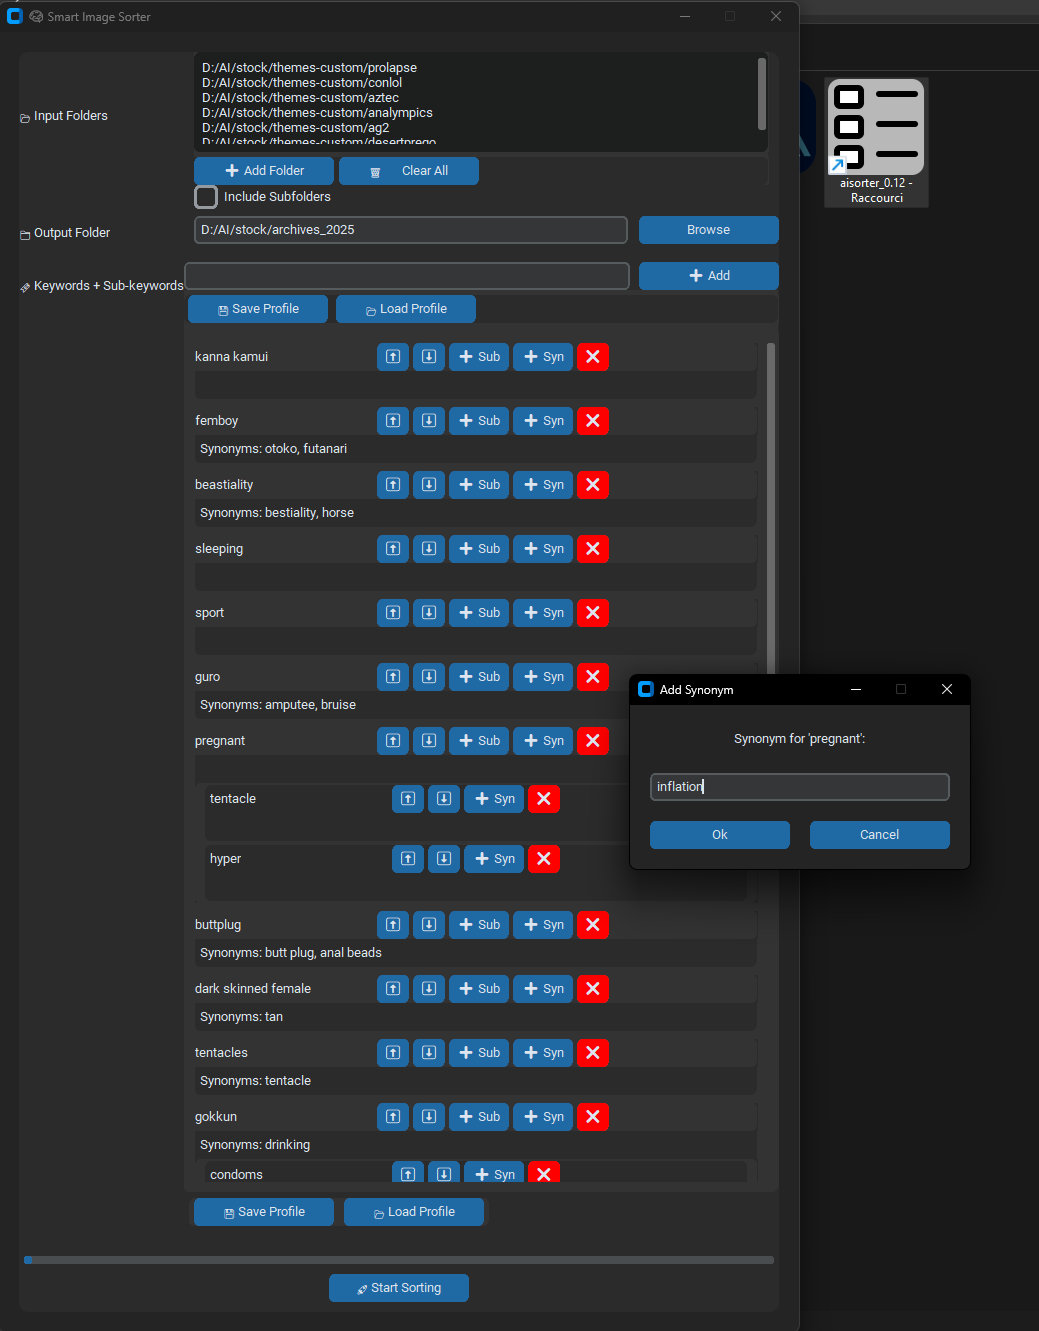Delete the 'sleeping' keyword
Viewport: 1039px width, 1331px height.
click(593, 549)
